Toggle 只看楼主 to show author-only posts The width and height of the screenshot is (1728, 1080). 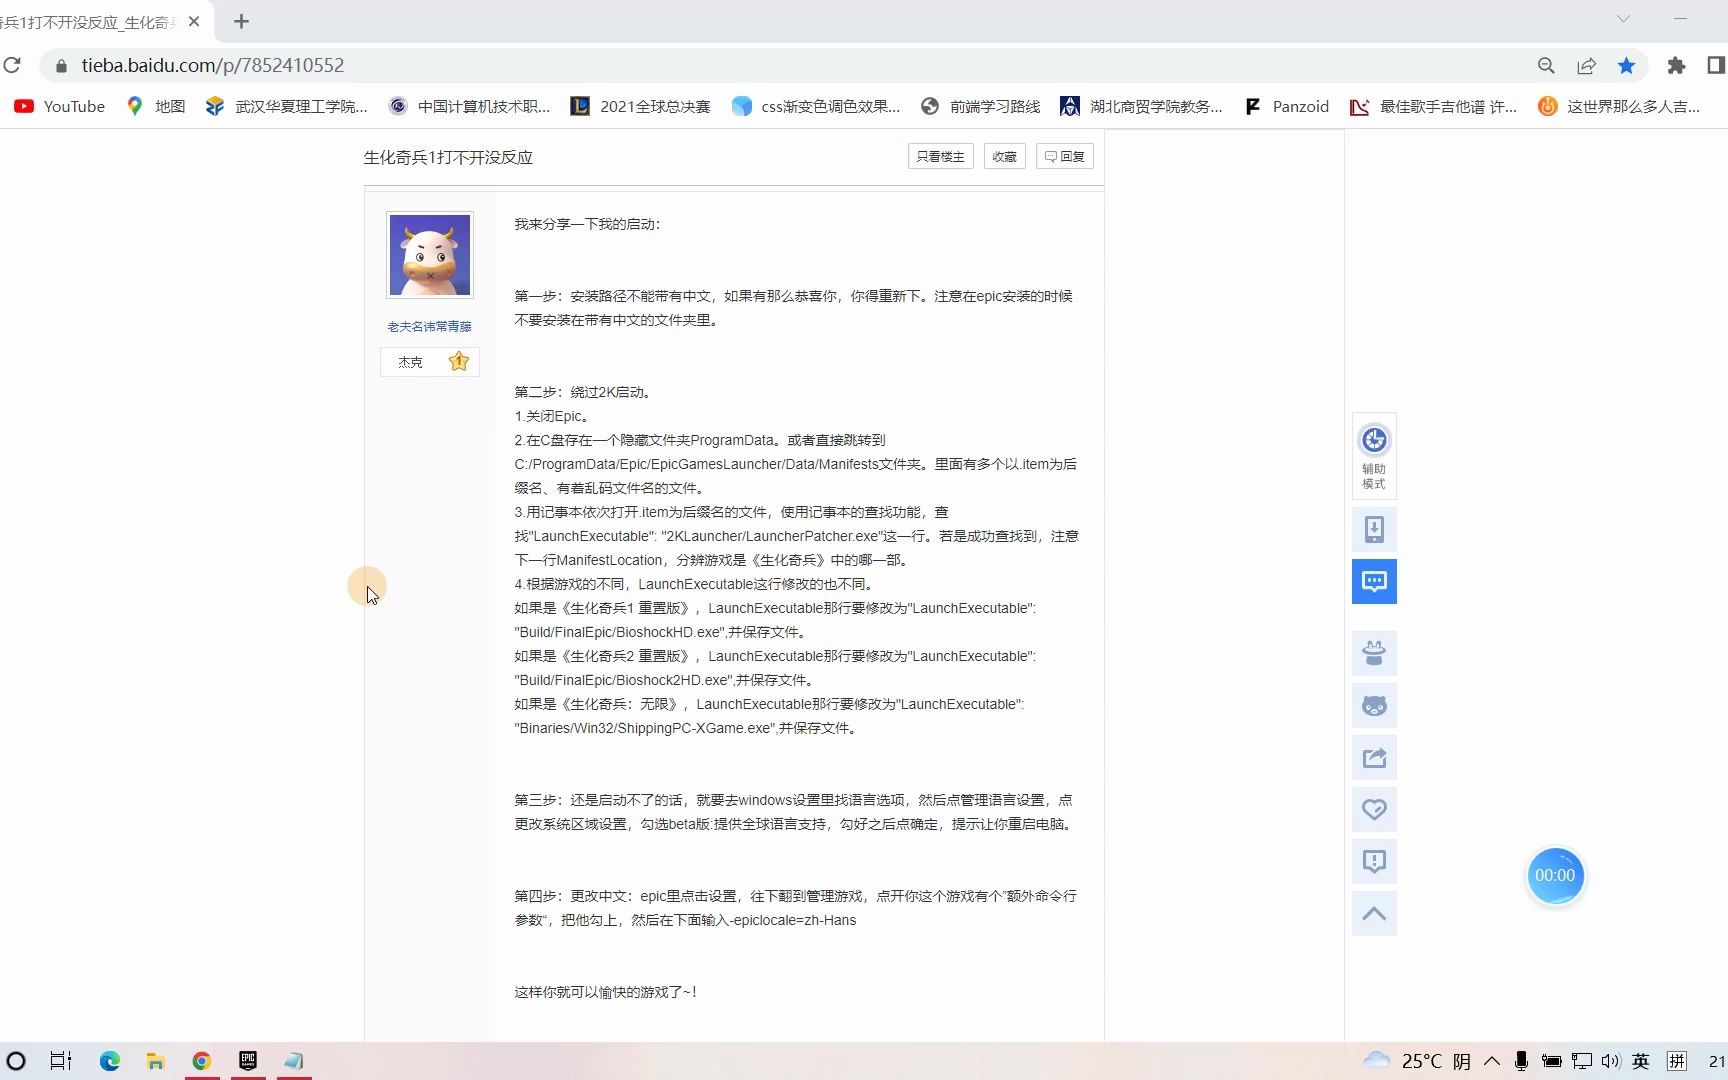pos(938,156)
